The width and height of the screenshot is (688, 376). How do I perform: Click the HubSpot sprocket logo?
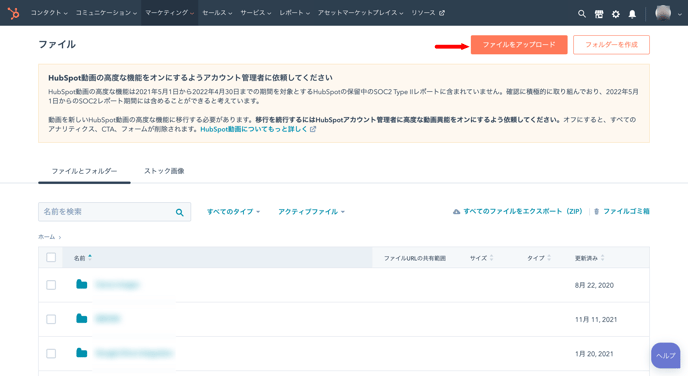pos(14,13)
